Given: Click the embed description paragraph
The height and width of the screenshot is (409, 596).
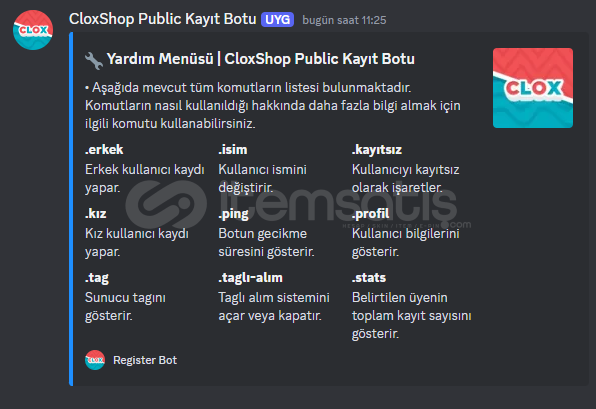Looking at the screenshot, I should tap(273, 106).
